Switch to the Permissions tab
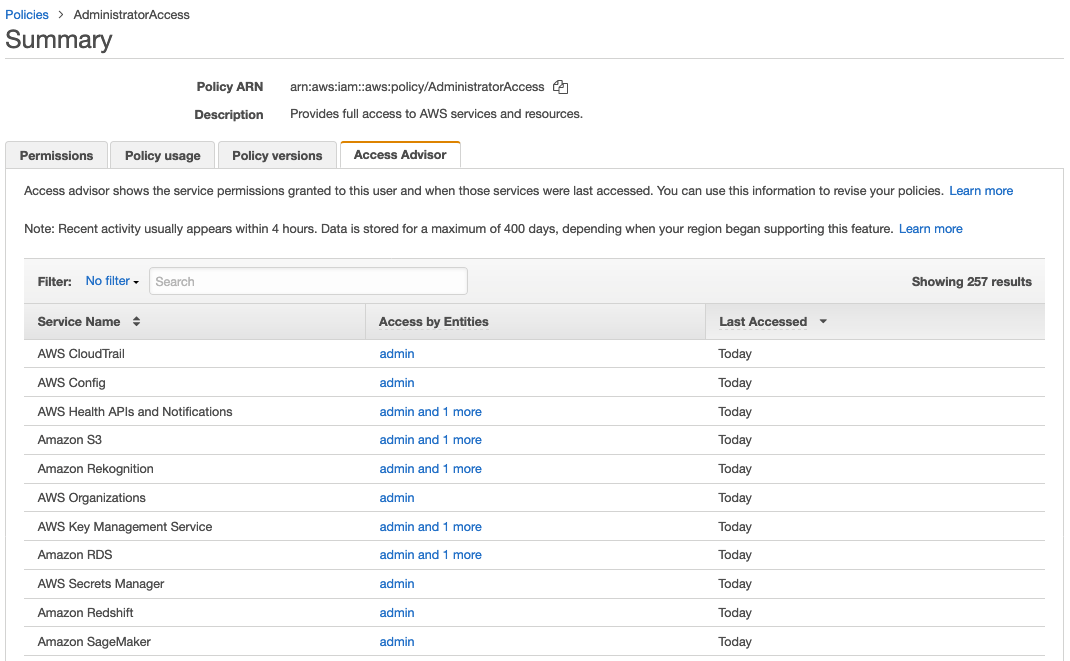This screenshot has width=1070, height=661. point(55,155)
